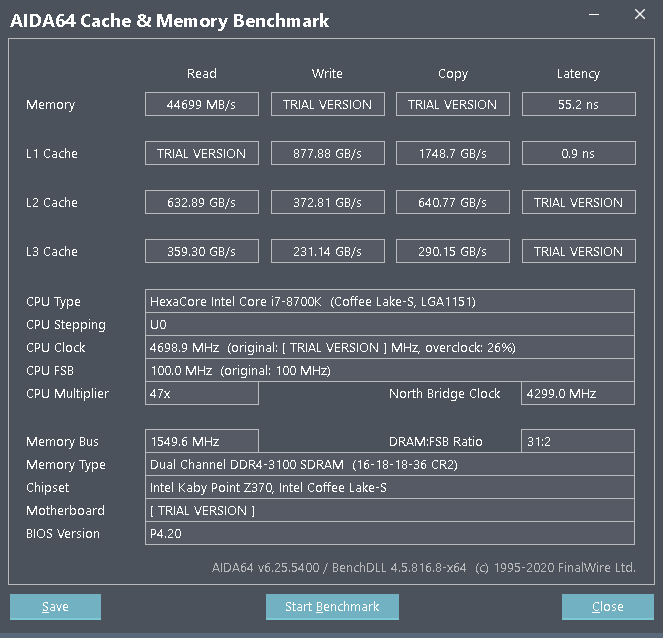Click BIOS Version value P4.20

389,533
